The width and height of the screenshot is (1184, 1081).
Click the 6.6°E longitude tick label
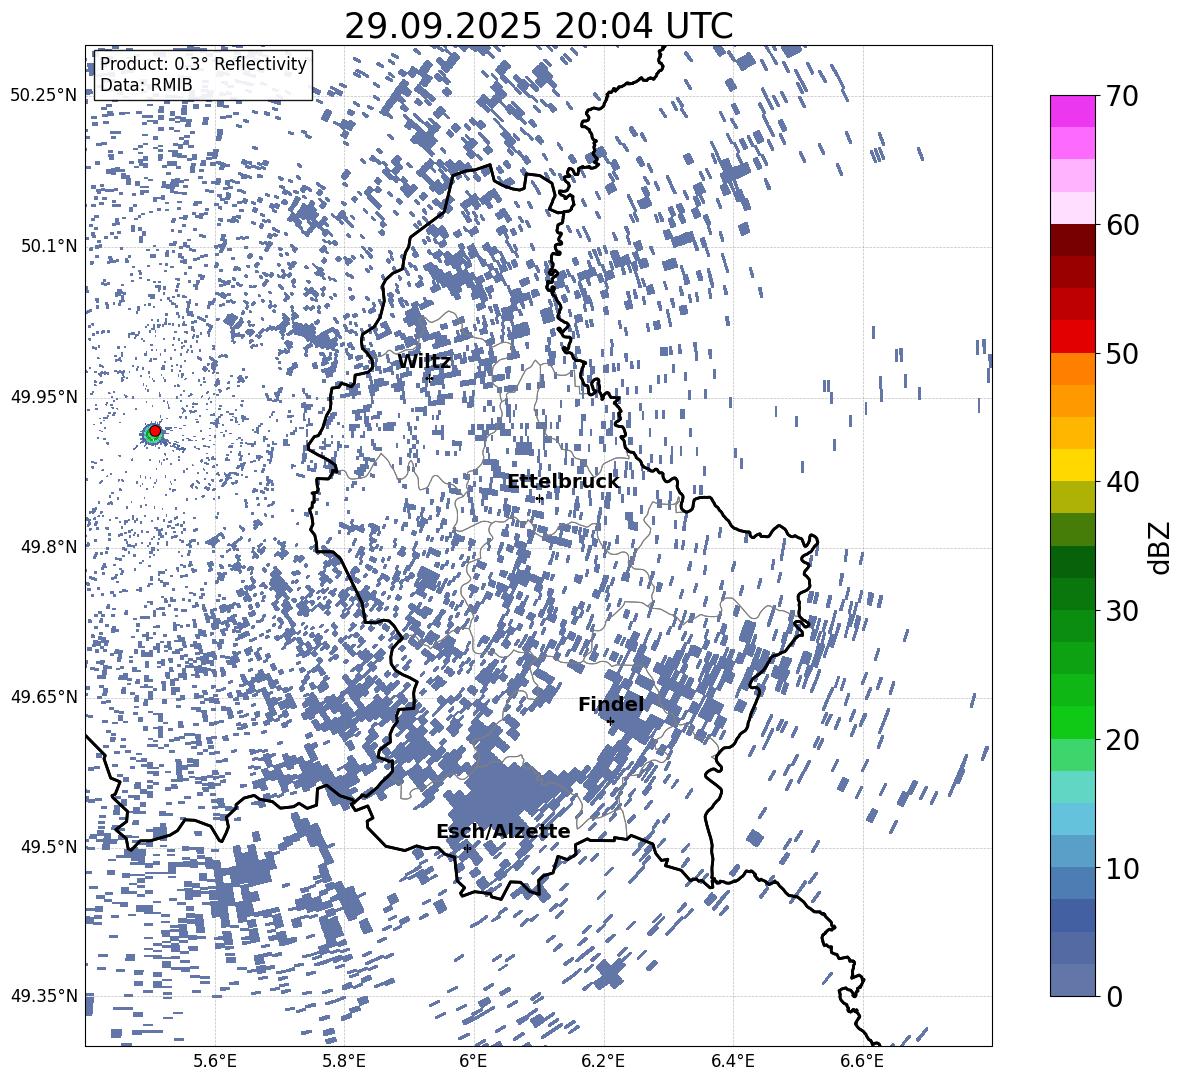click(862, 1061)
